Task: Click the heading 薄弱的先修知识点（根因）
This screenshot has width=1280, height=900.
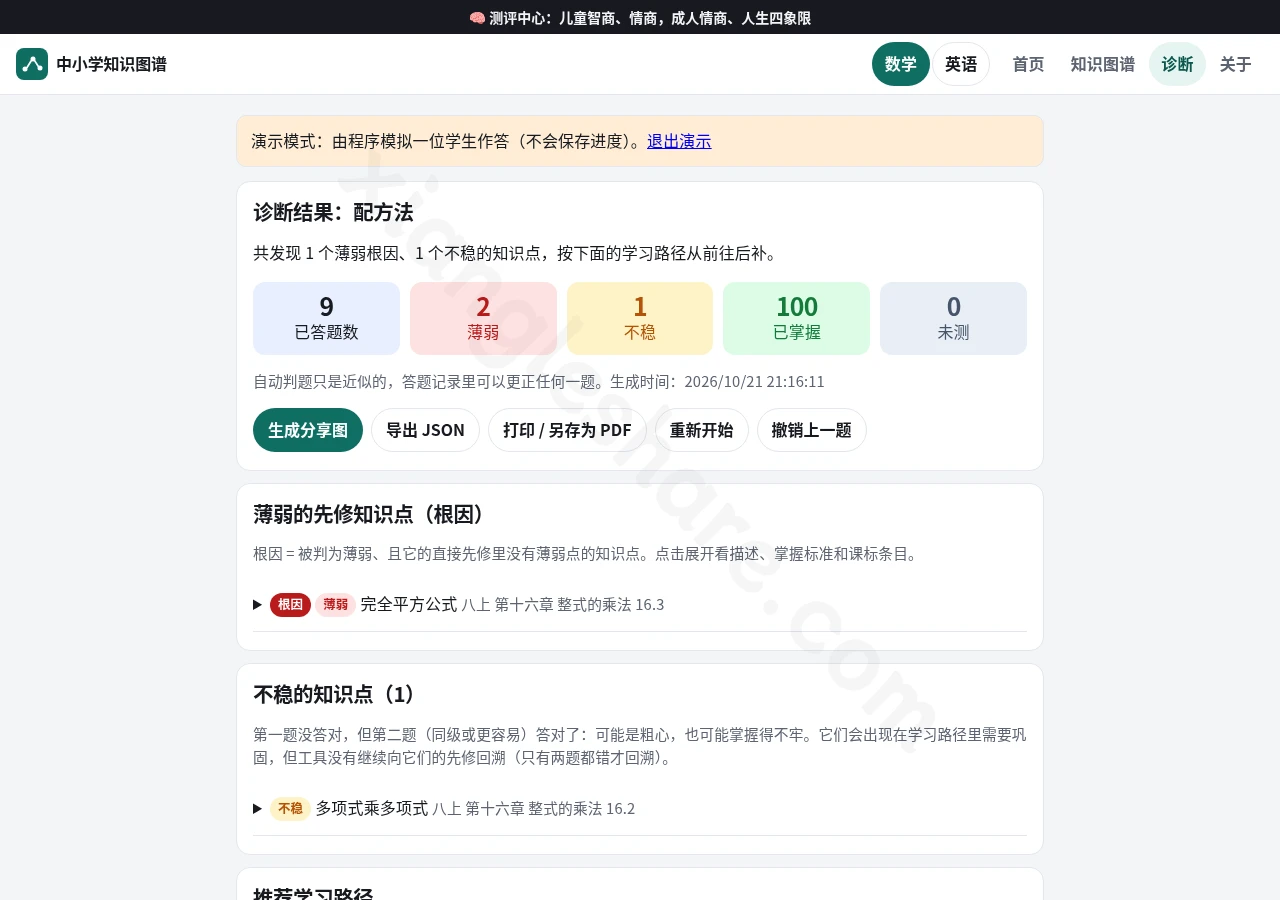Action: (x=372, y=514)
